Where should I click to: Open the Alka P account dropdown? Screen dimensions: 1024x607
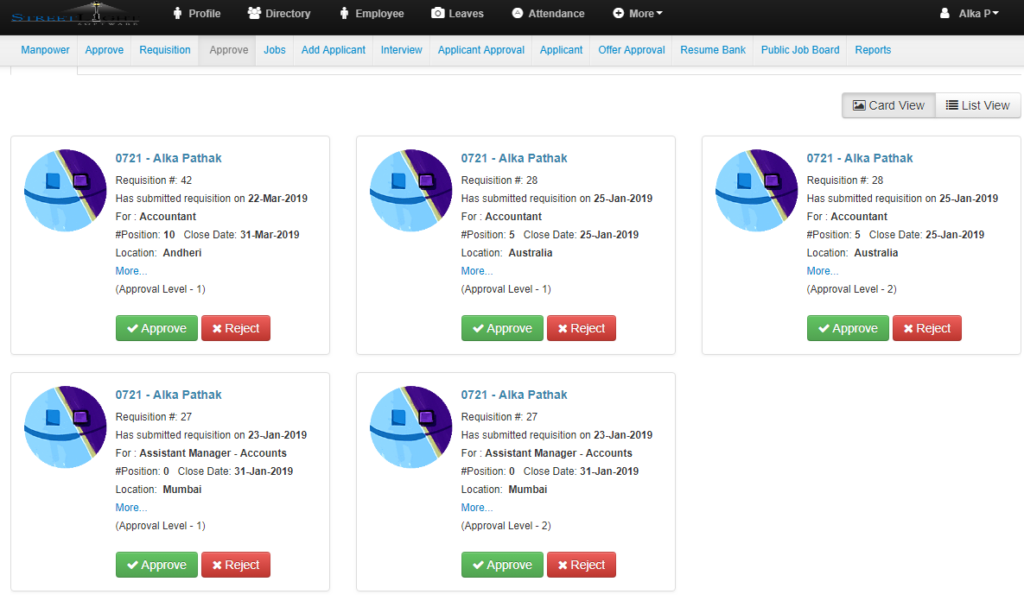pyautogui.click(x=969, y=13)
